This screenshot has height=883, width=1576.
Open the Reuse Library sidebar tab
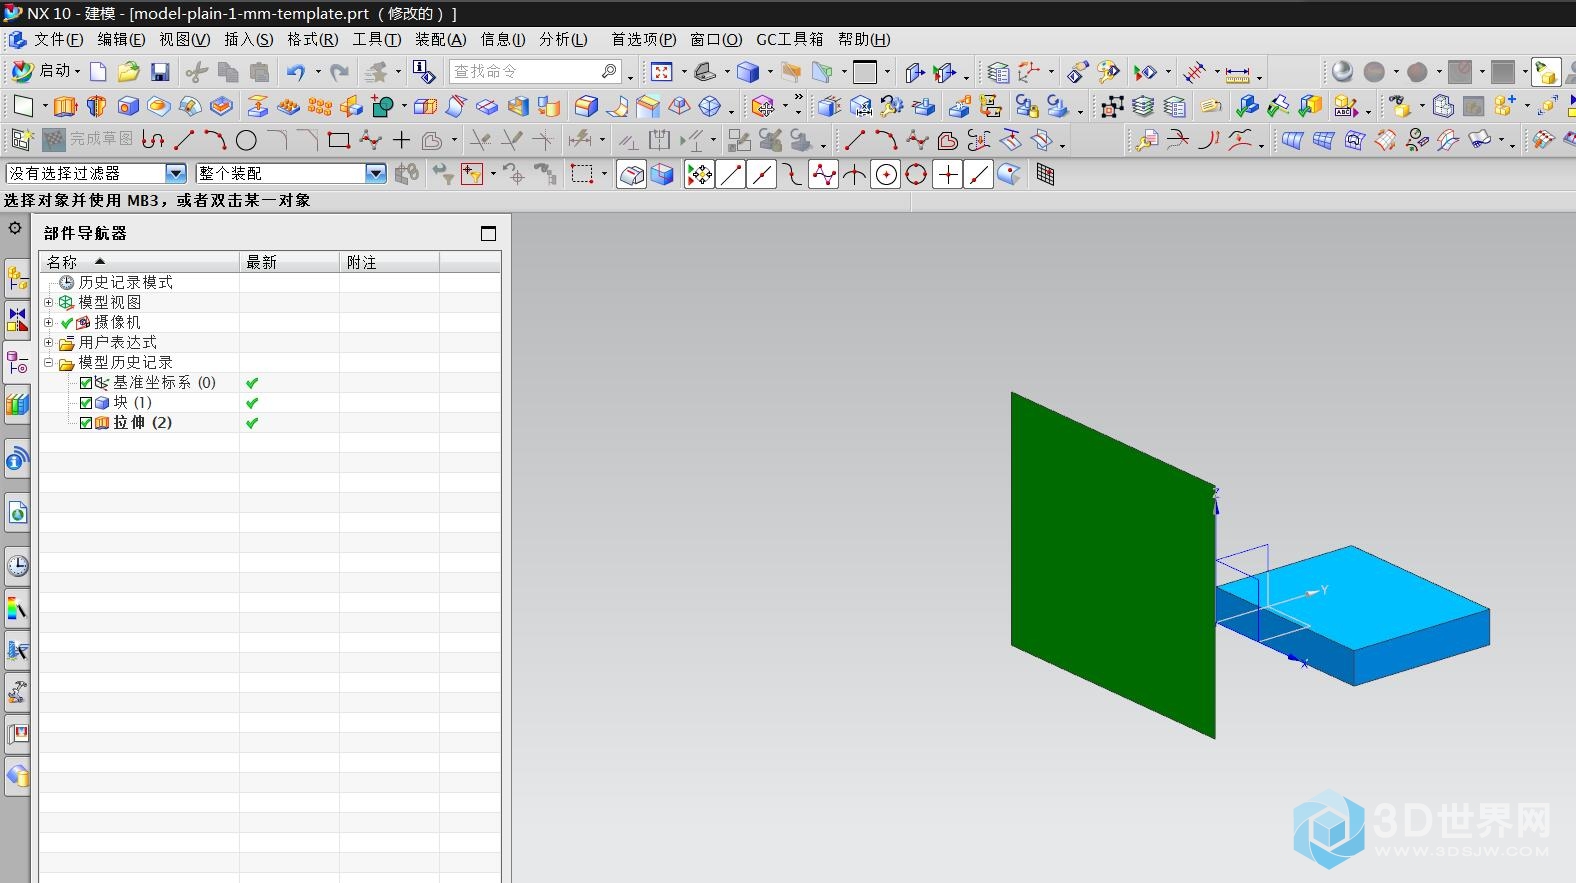pos(17,404)
